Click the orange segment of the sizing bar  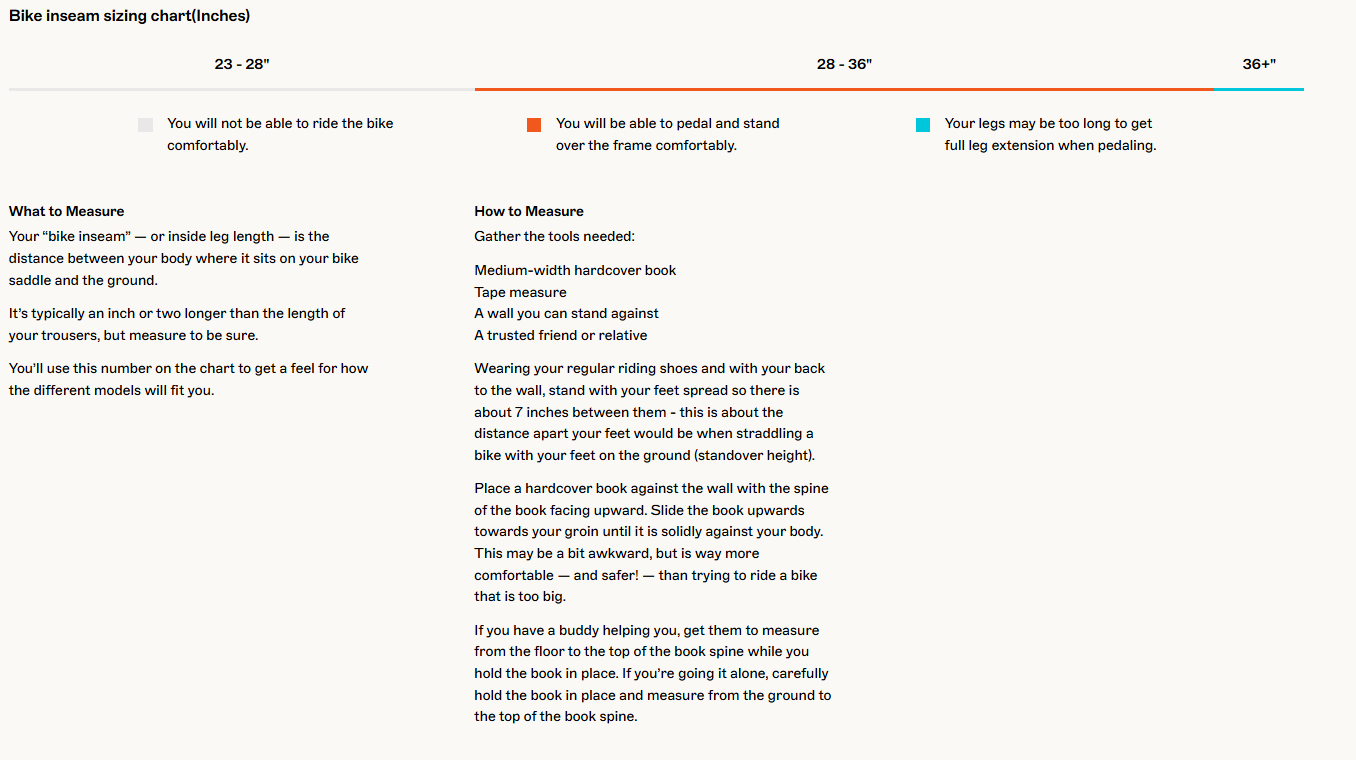click(x=844, y=90)
